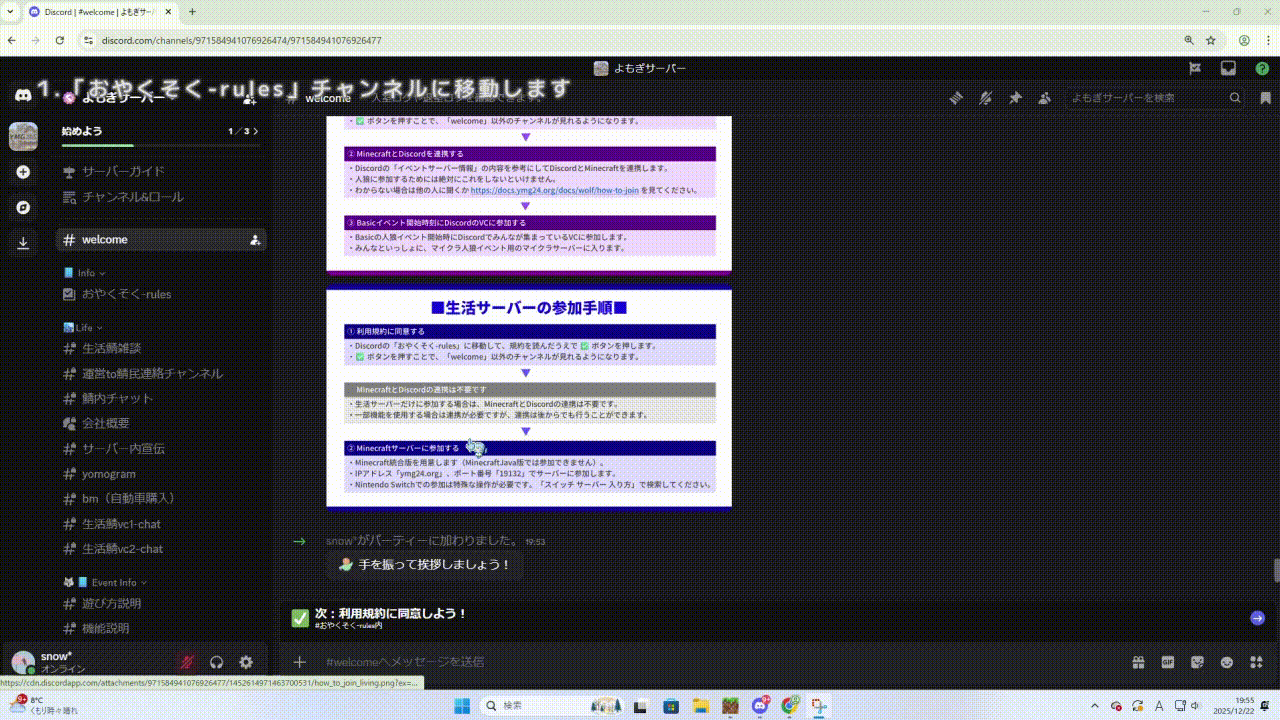1280x720 pixels.
Task: Open チャンネル&ロール in channel list
Action: (x=162, y=197)
